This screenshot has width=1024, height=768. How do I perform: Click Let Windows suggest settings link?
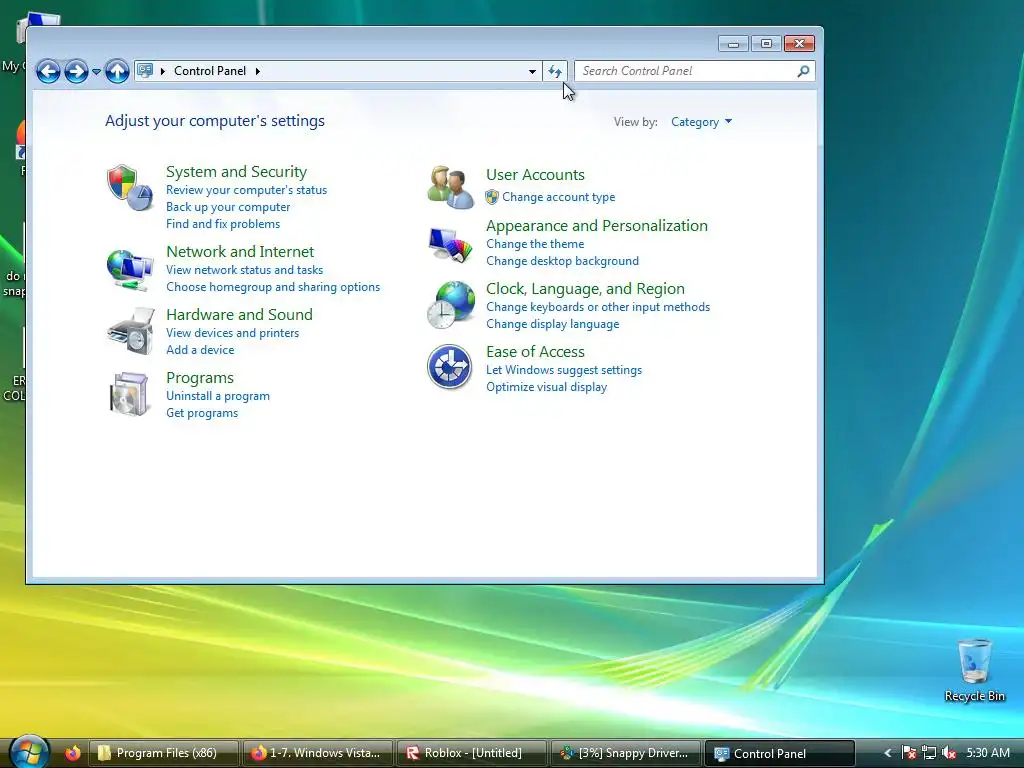pos(564,370)
